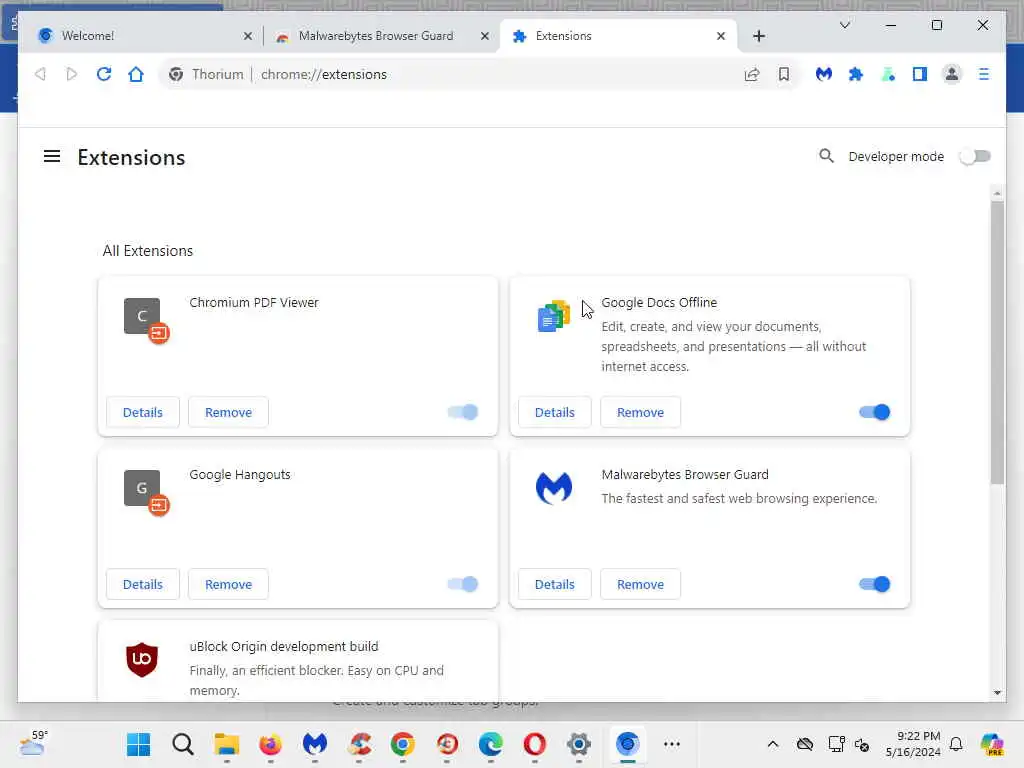Viewport: 1024px width, 768px height.
Task: Open the tab search dropdown
Action: tap(844, 25)
